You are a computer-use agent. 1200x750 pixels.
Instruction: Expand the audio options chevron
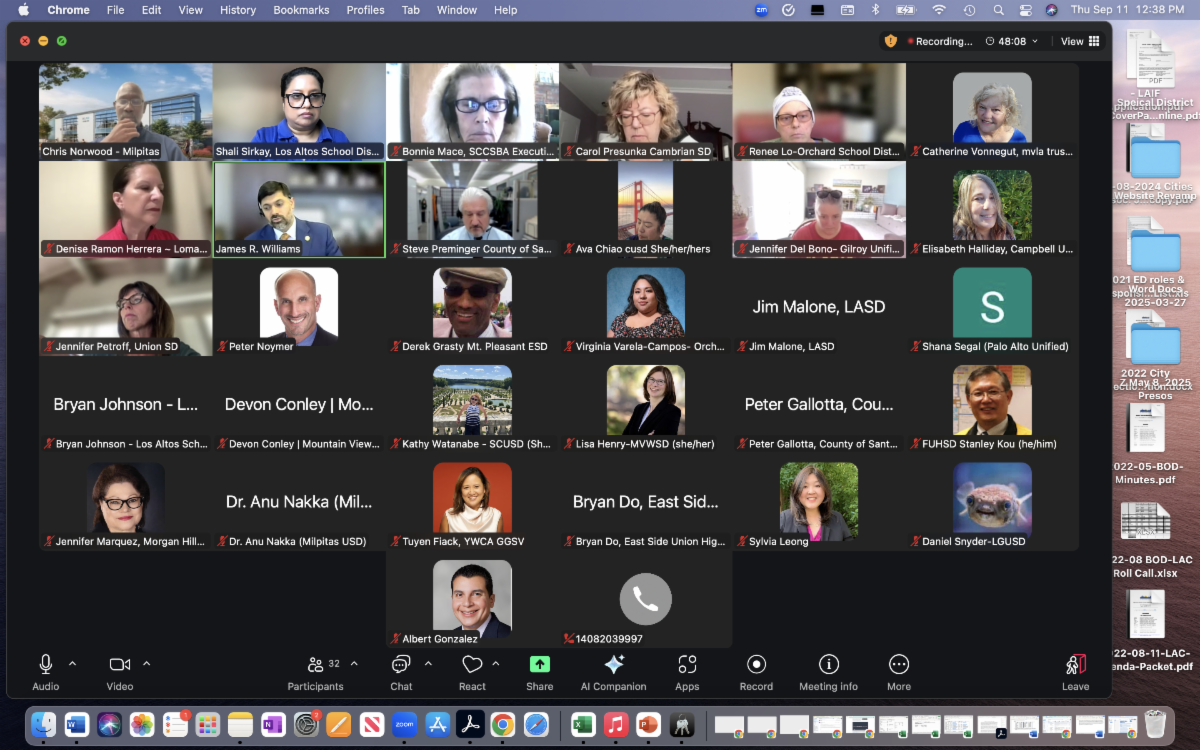tap(72, 664)
